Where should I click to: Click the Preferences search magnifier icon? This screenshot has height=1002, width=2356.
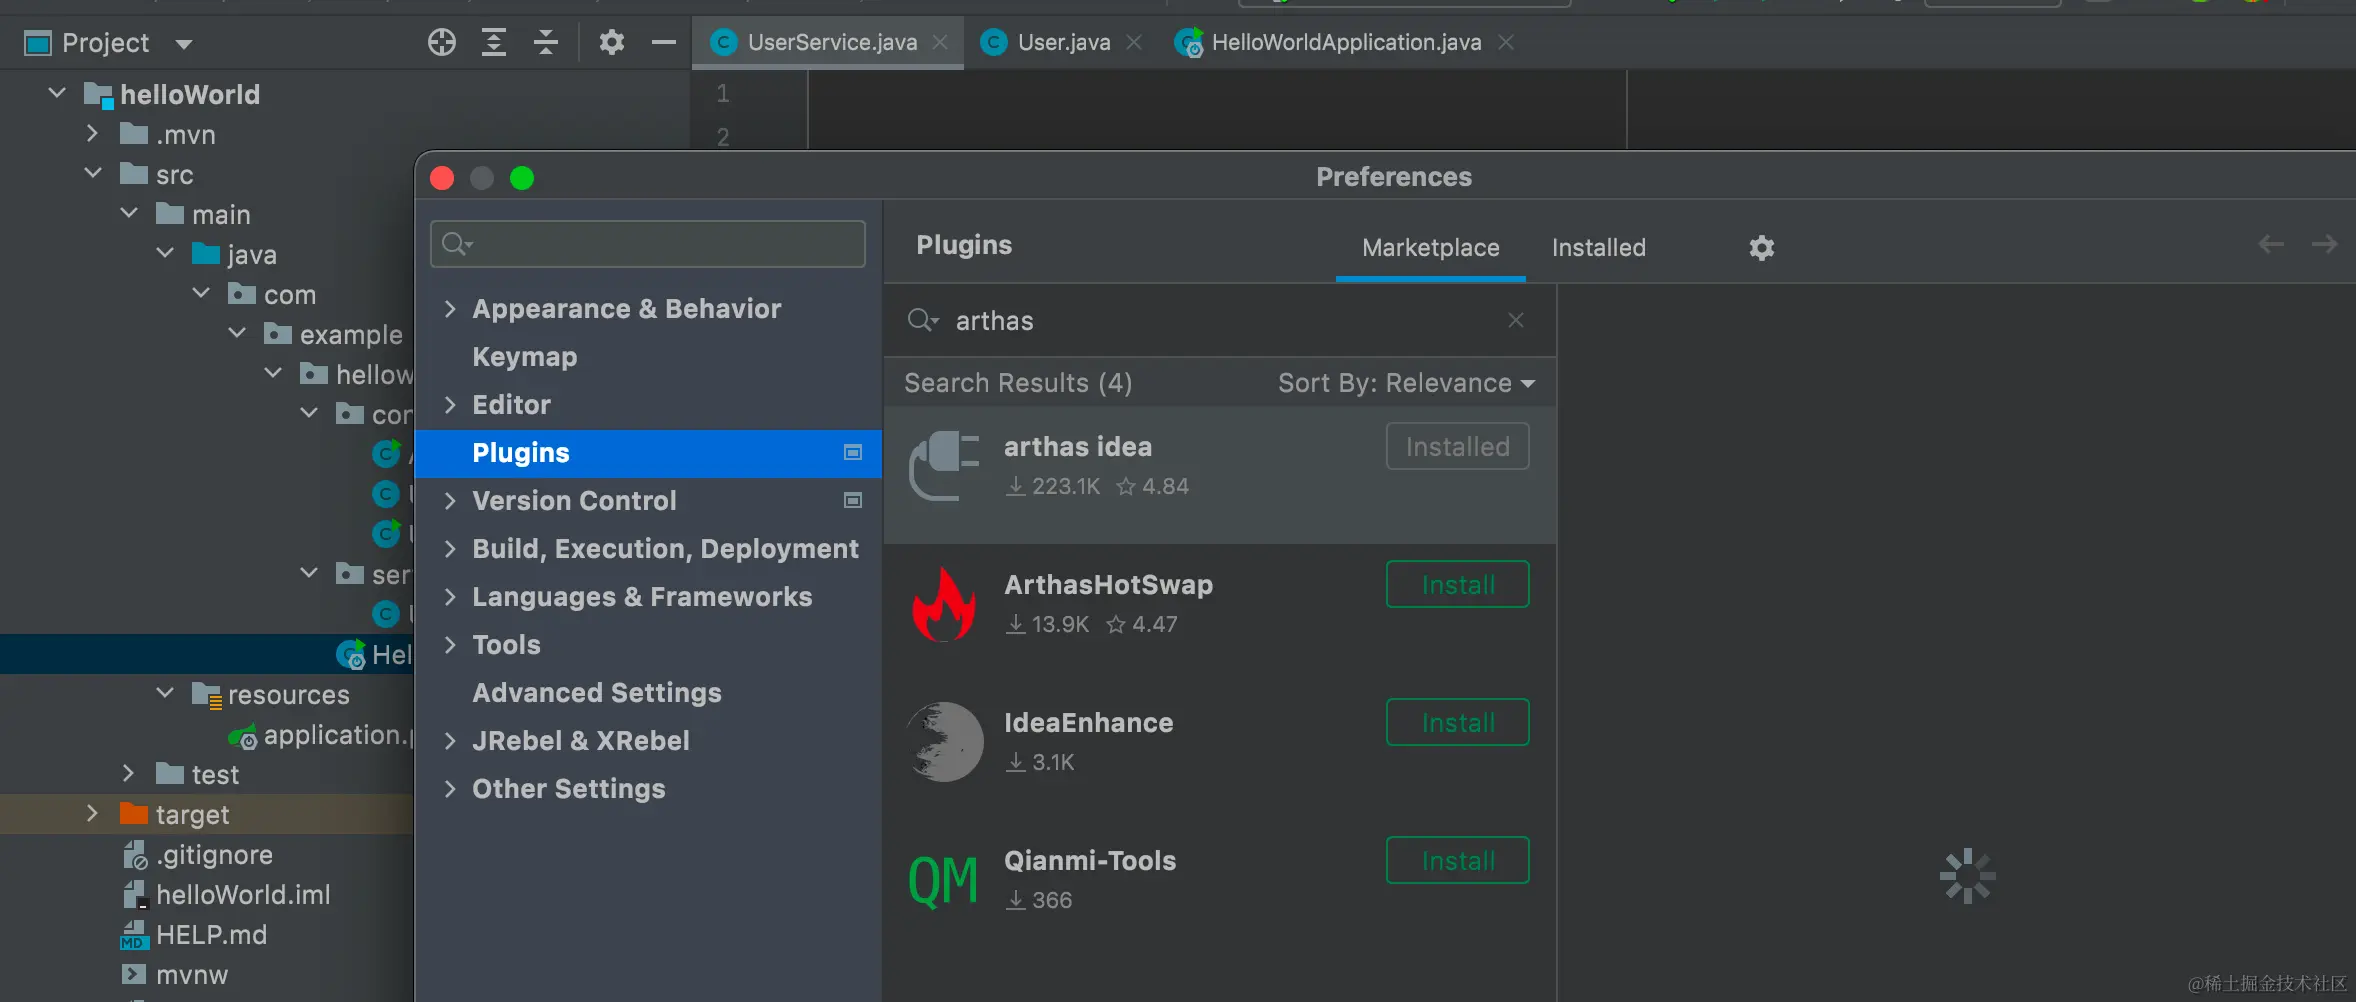[x=456, y=244]
